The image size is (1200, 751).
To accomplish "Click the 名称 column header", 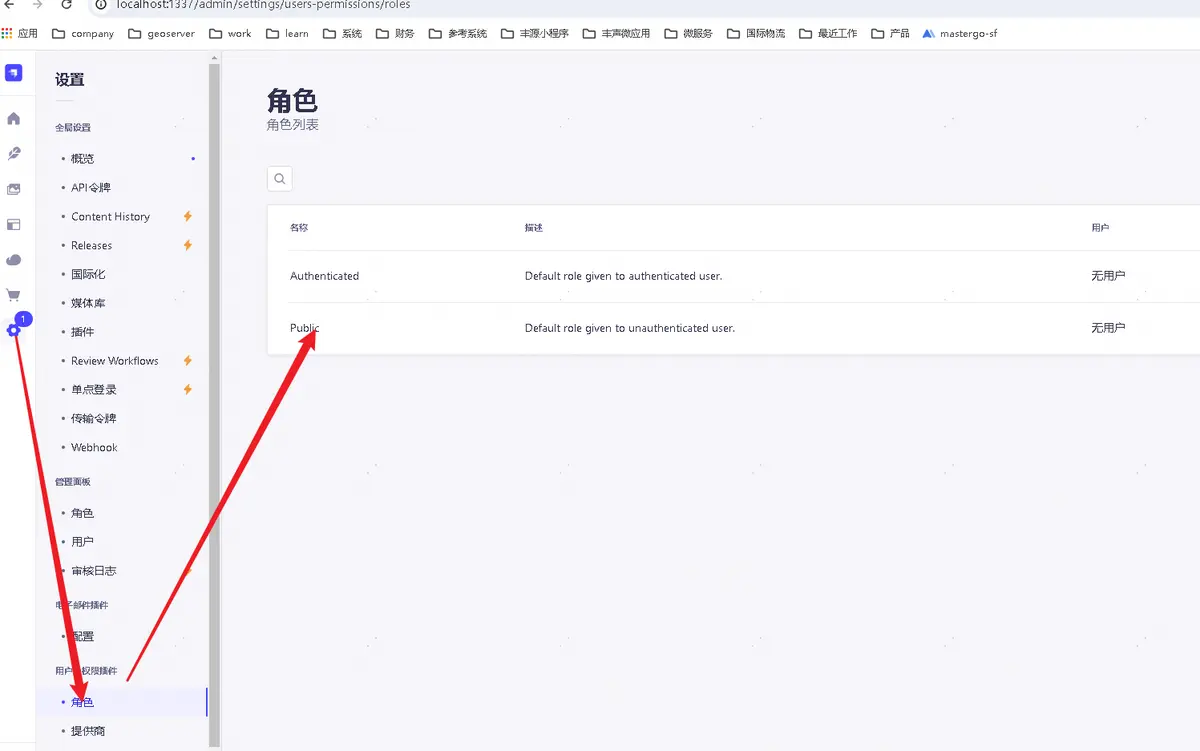I will [299, 228].
